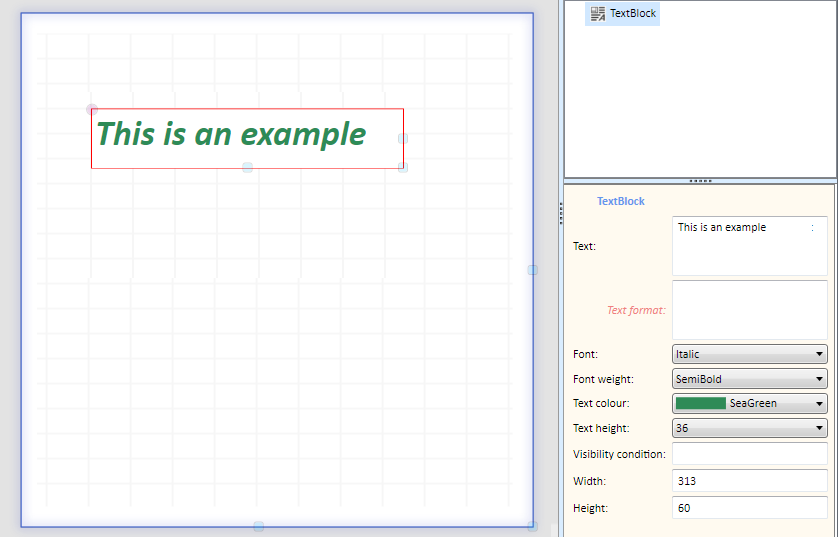Click the text block's top-left pink anchor handle

pos(92,110)
